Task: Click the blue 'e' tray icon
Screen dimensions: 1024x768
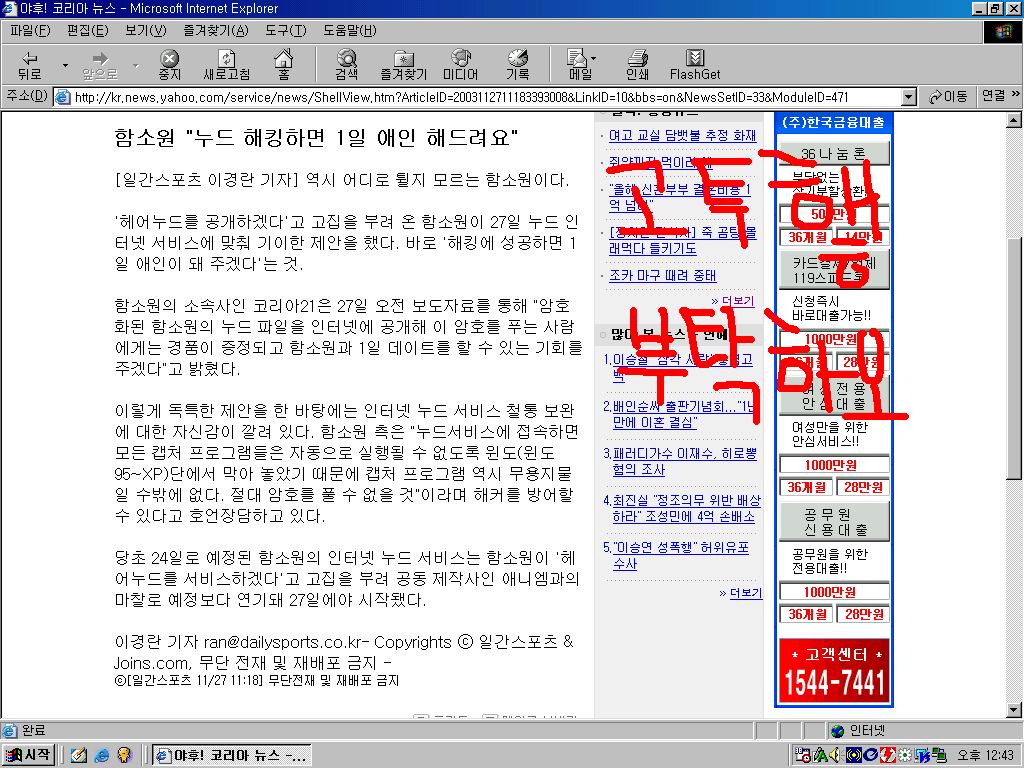Action: 871,756
